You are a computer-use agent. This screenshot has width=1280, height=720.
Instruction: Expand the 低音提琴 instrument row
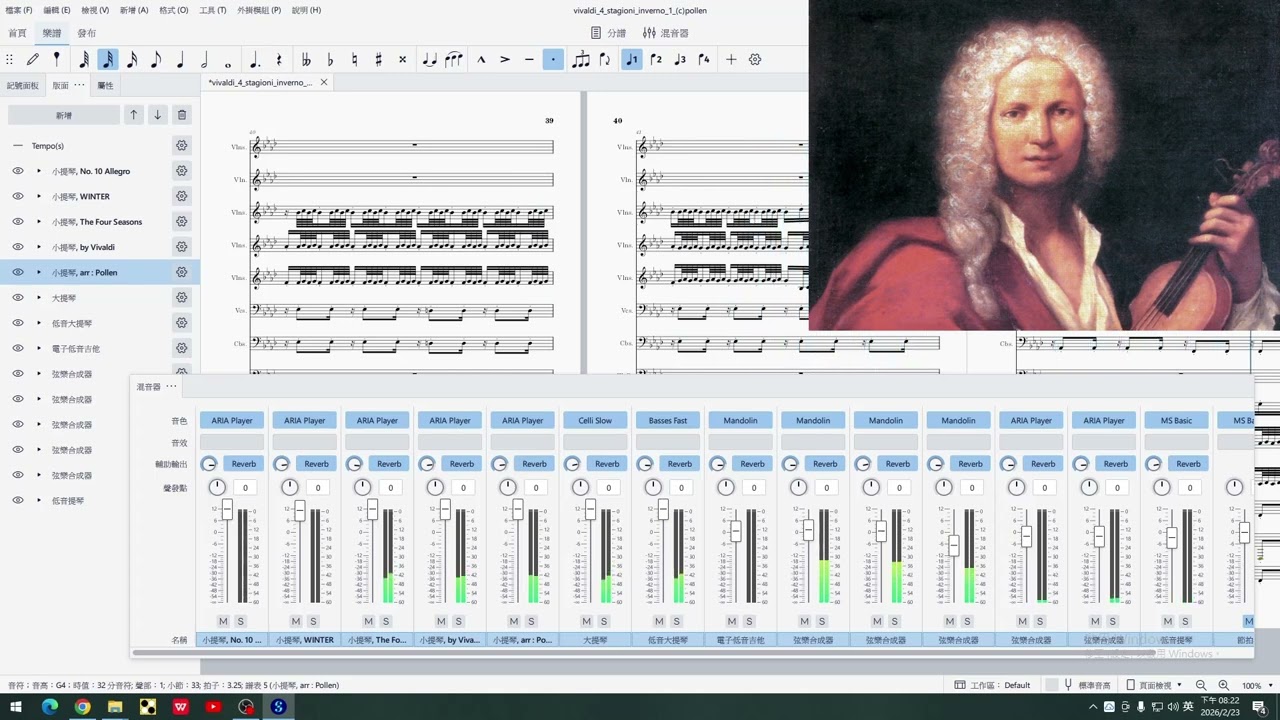[x=39, y=501]
